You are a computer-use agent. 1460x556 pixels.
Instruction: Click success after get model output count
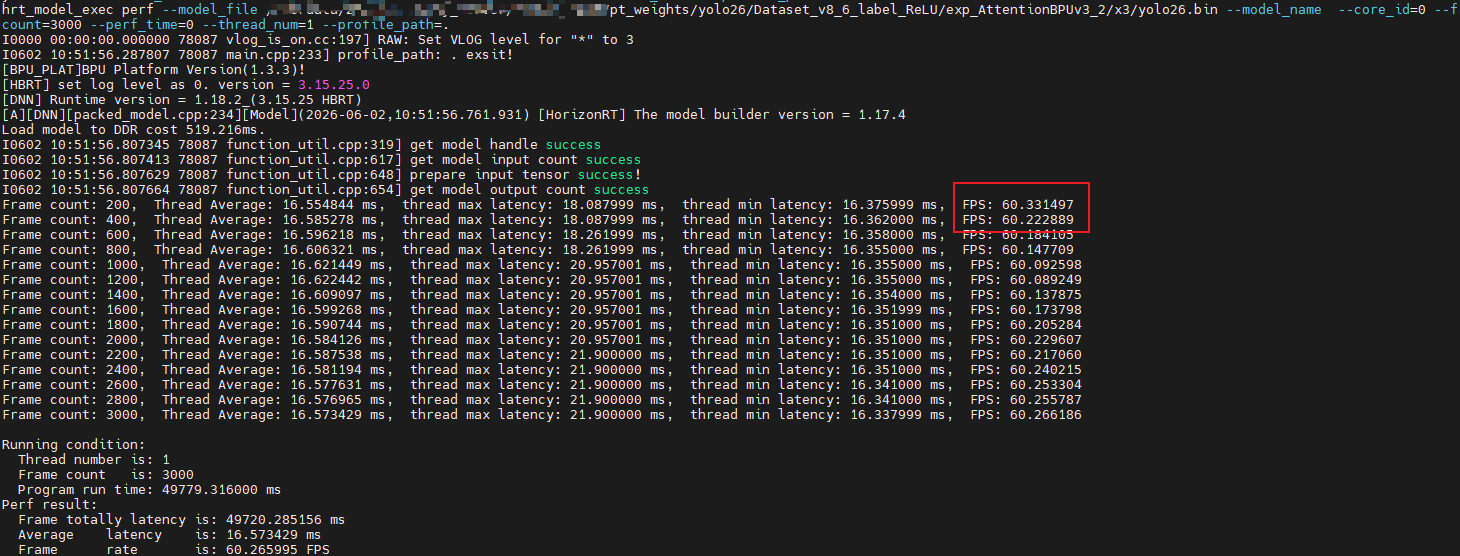[x=621, y=190]
